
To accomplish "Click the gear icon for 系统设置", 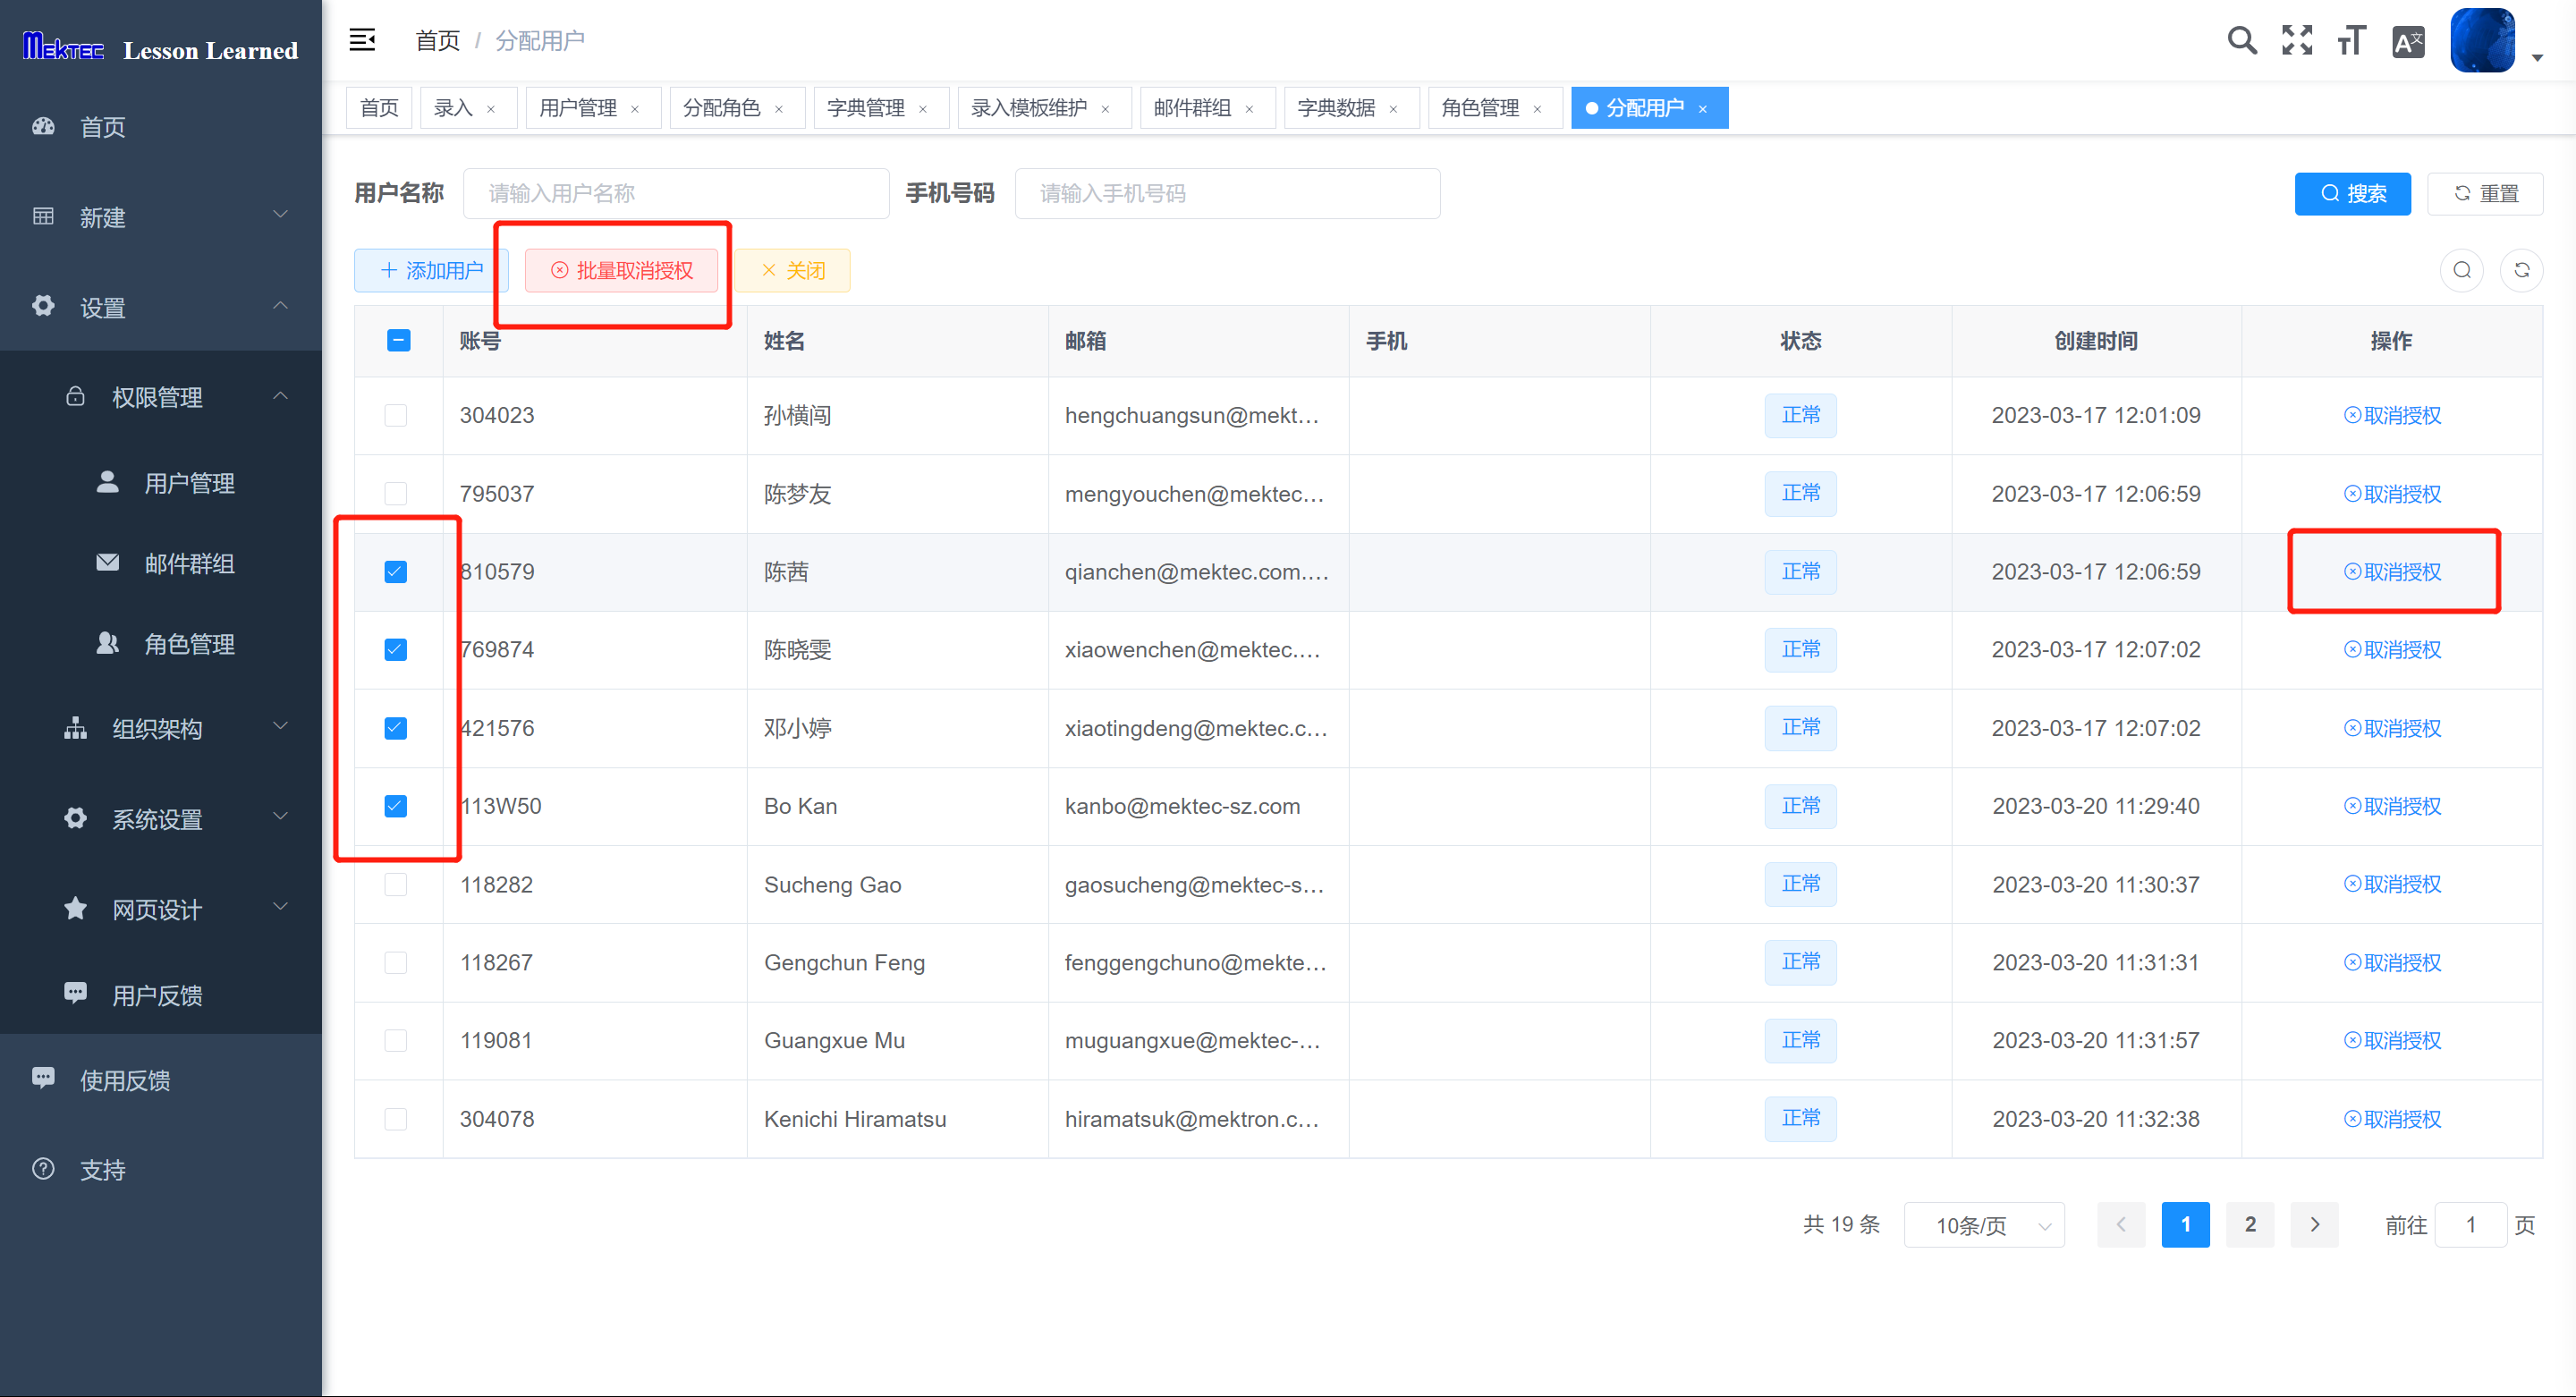I will point(75,818).
